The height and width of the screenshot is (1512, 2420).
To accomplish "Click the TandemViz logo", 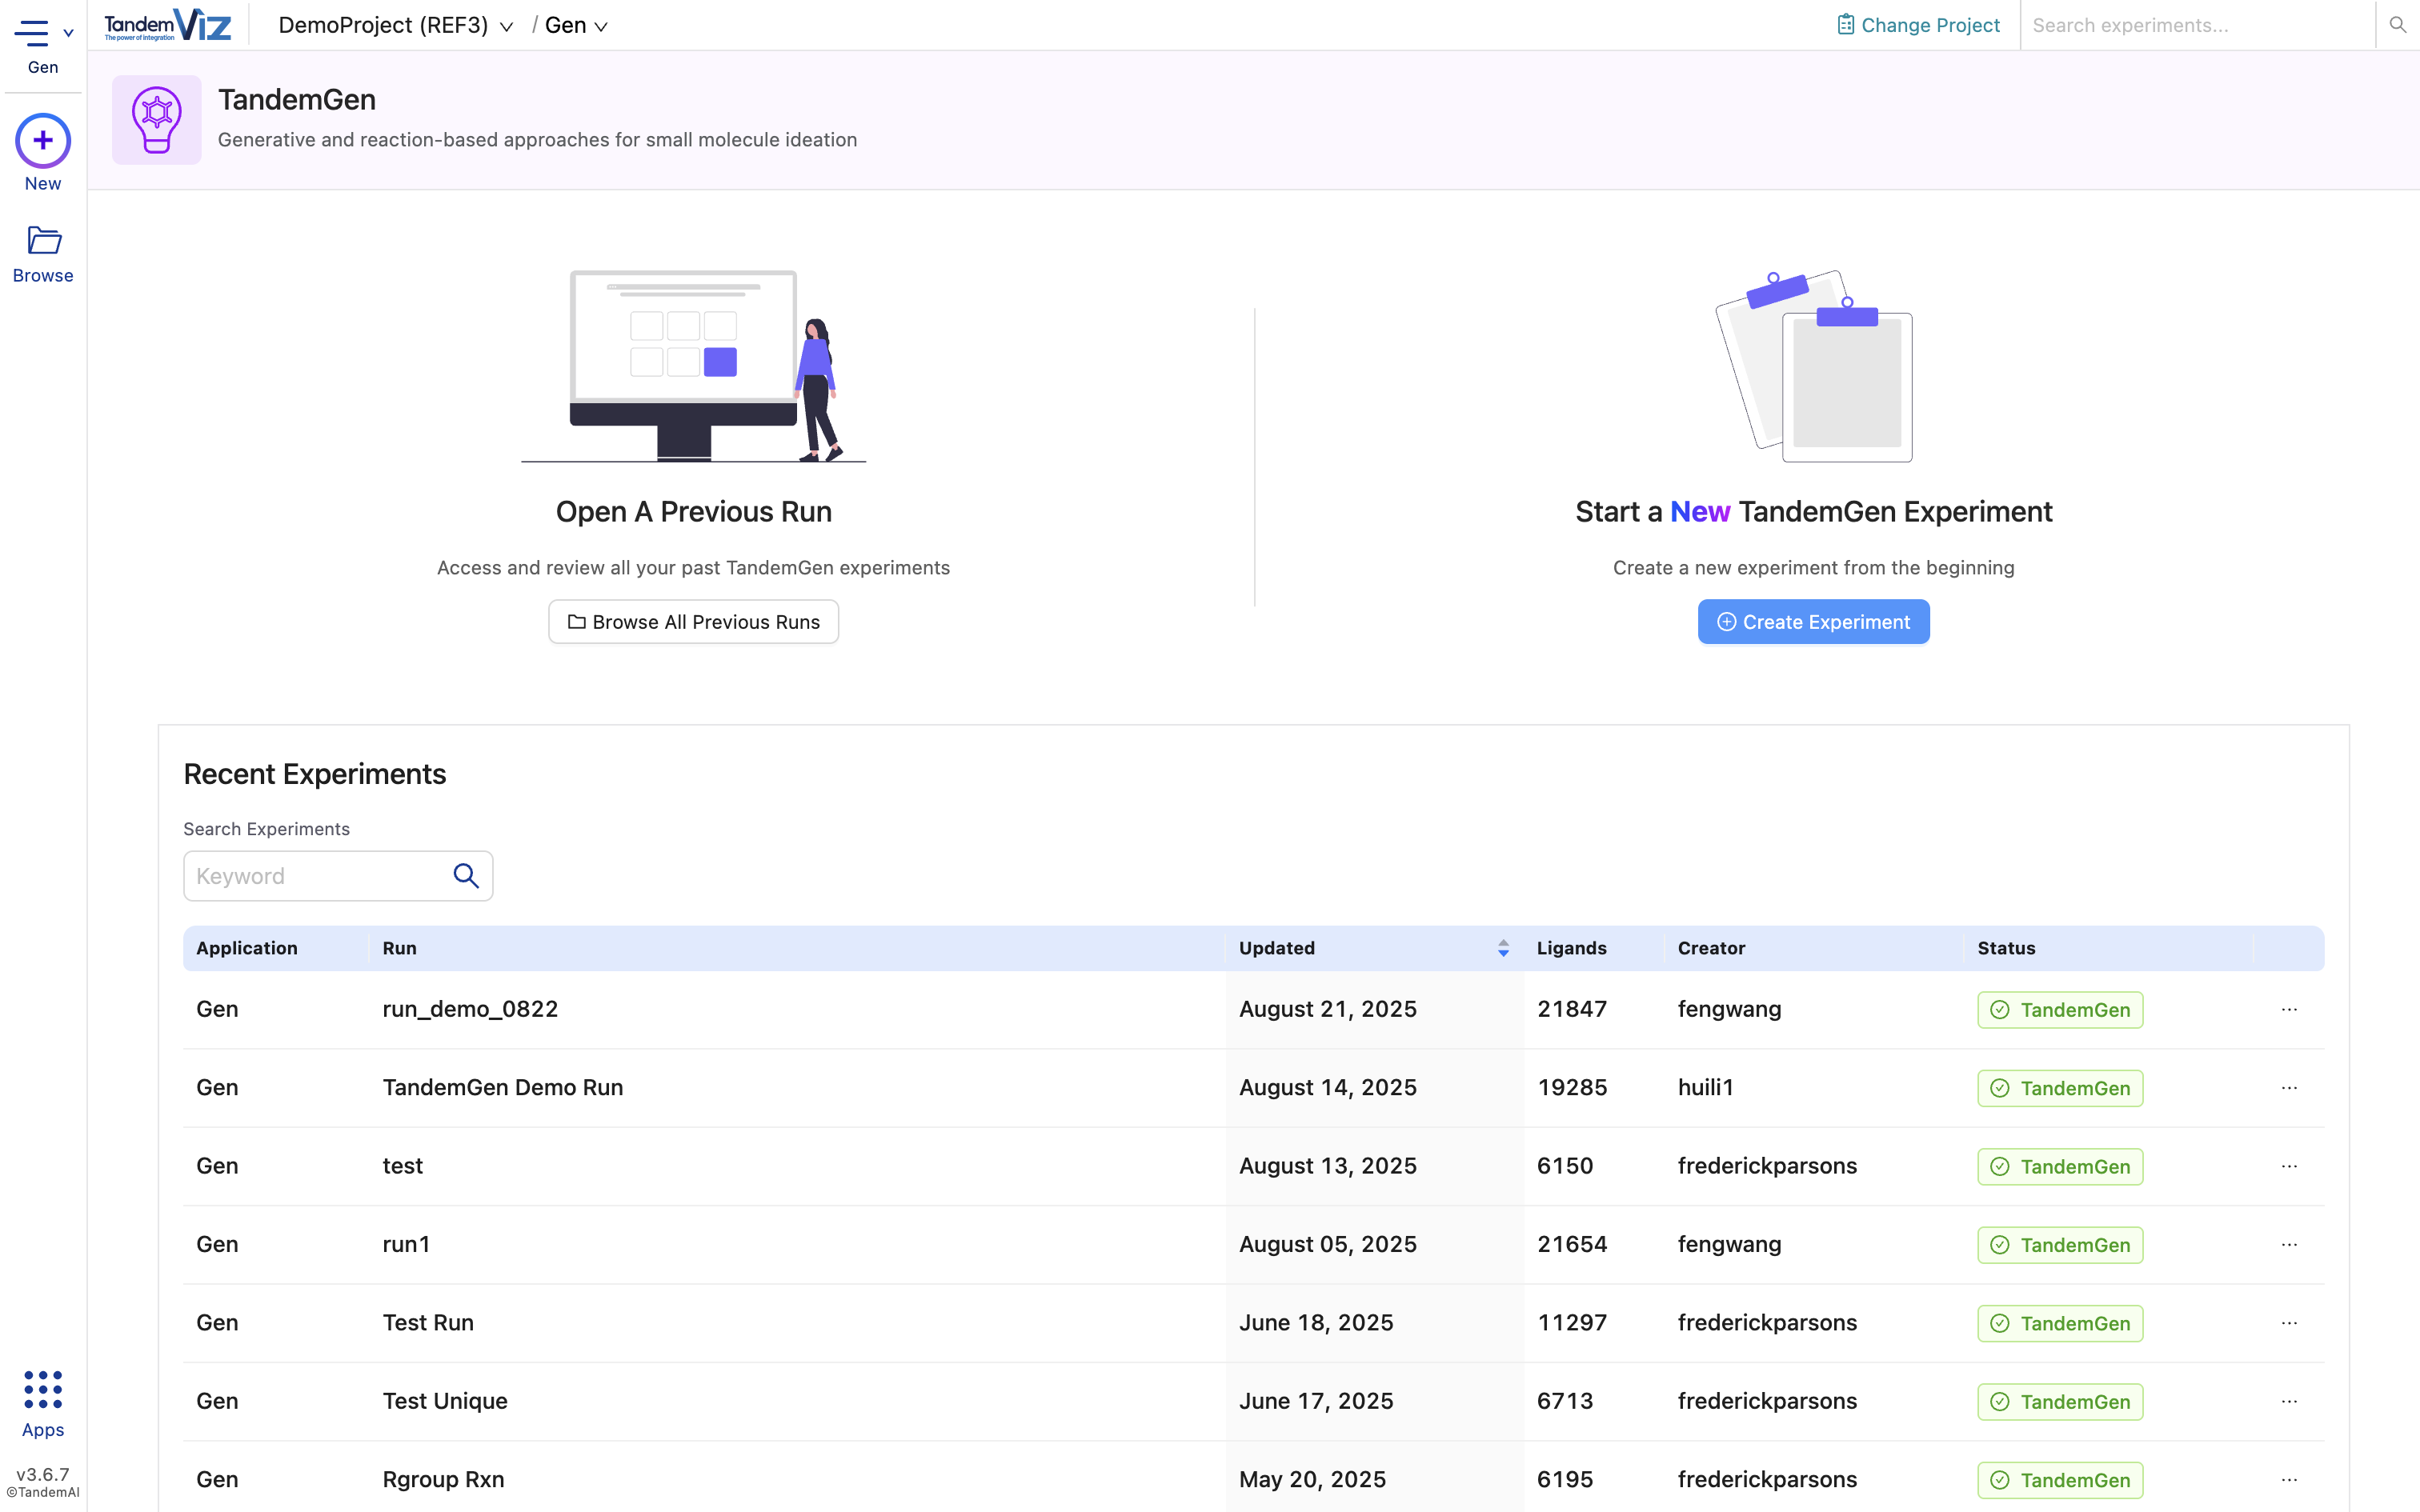I will point(168,25).
